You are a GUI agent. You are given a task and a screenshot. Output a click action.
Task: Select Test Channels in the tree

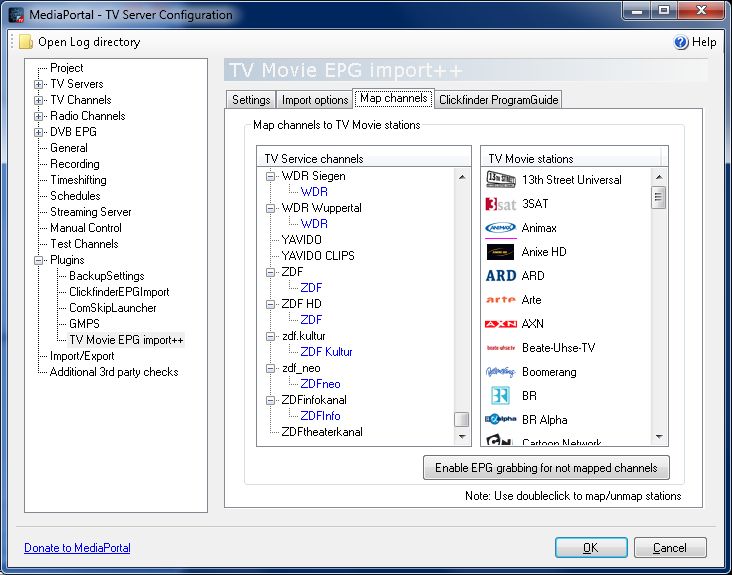point(84,244)
